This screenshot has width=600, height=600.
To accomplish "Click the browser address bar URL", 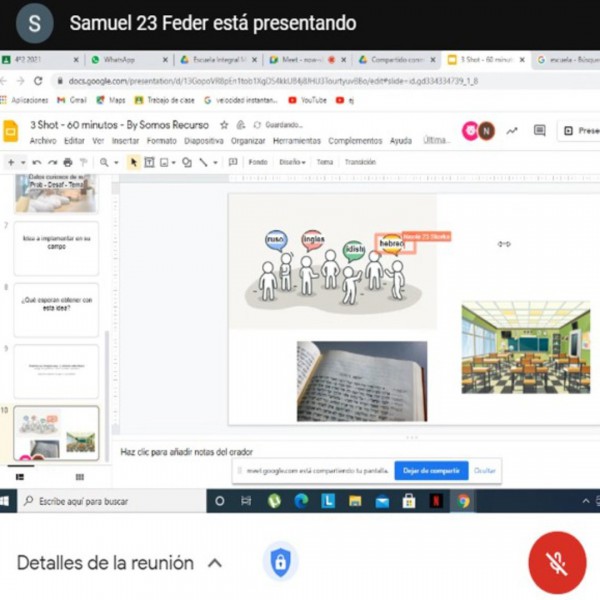I will tap(273, 81).
